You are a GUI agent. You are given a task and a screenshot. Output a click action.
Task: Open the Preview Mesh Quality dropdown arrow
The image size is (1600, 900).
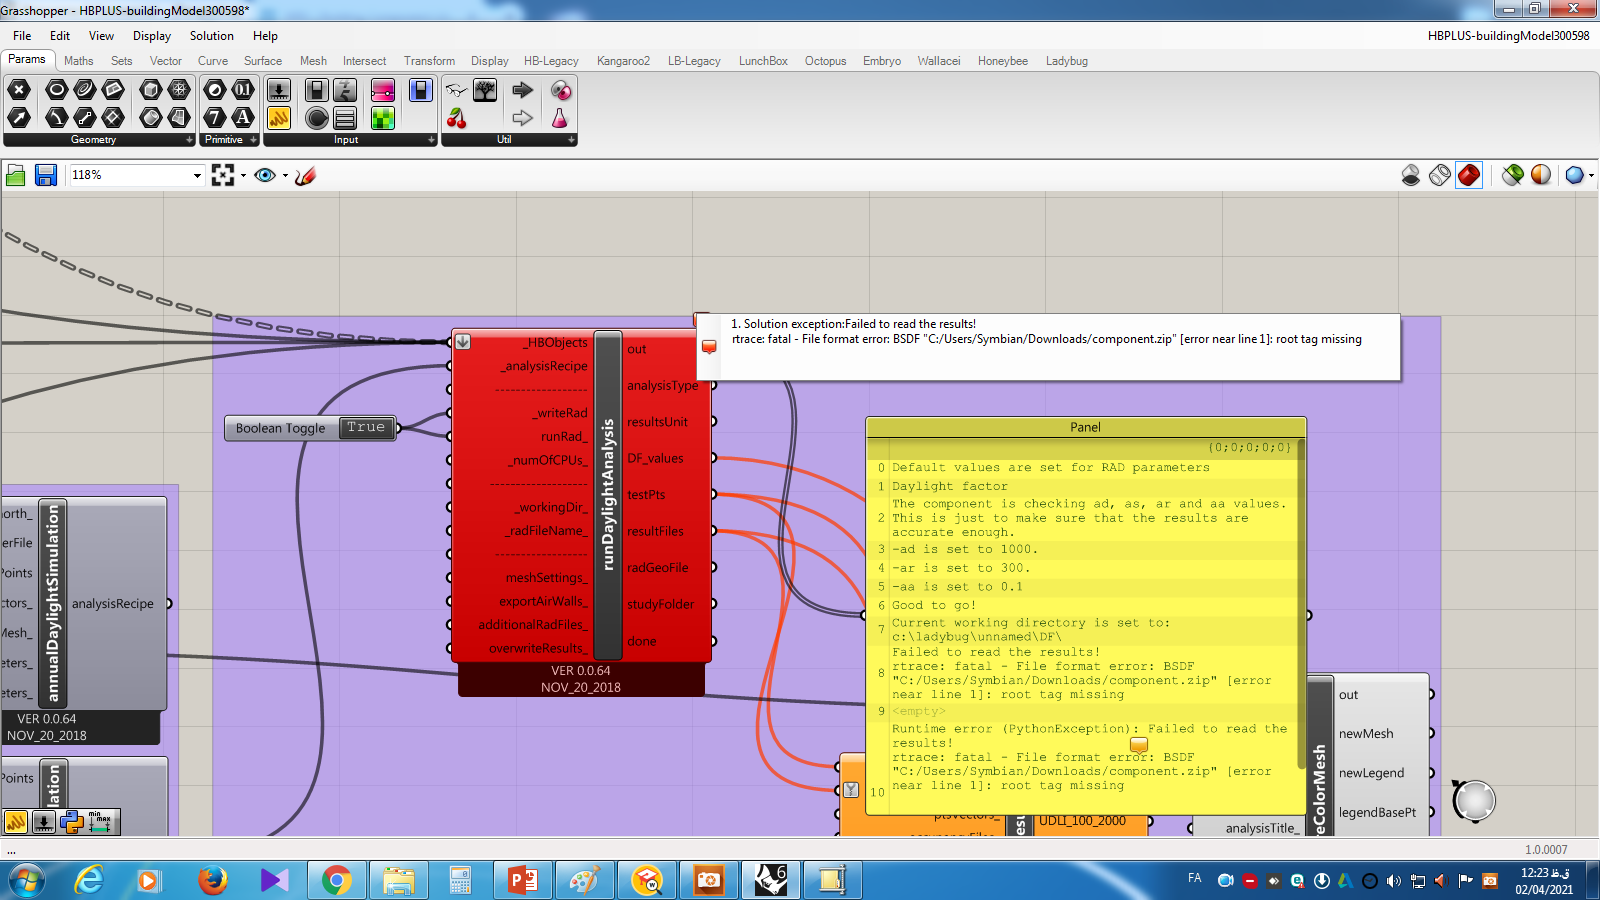1591,176
